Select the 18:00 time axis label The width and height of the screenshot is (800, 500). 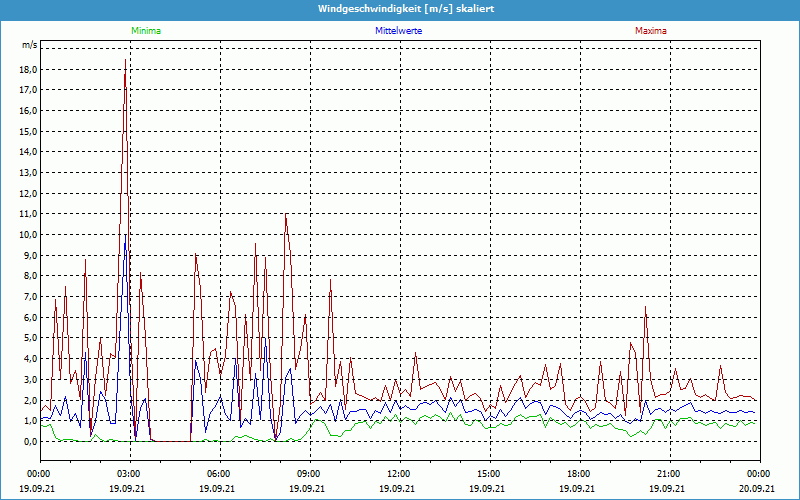579,473
